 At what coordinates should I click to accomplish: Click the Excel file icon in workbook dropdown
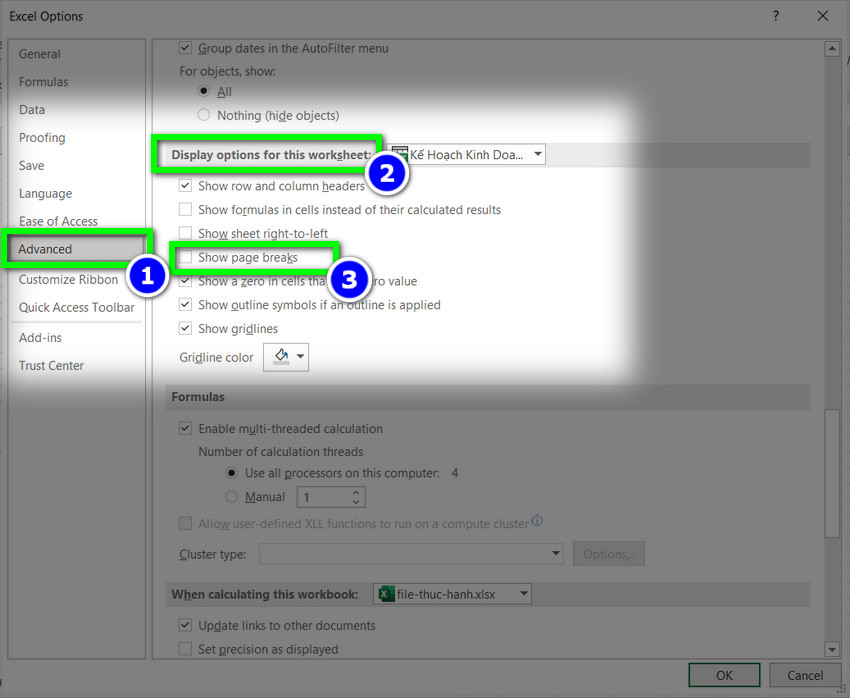(x=385, y=594)
